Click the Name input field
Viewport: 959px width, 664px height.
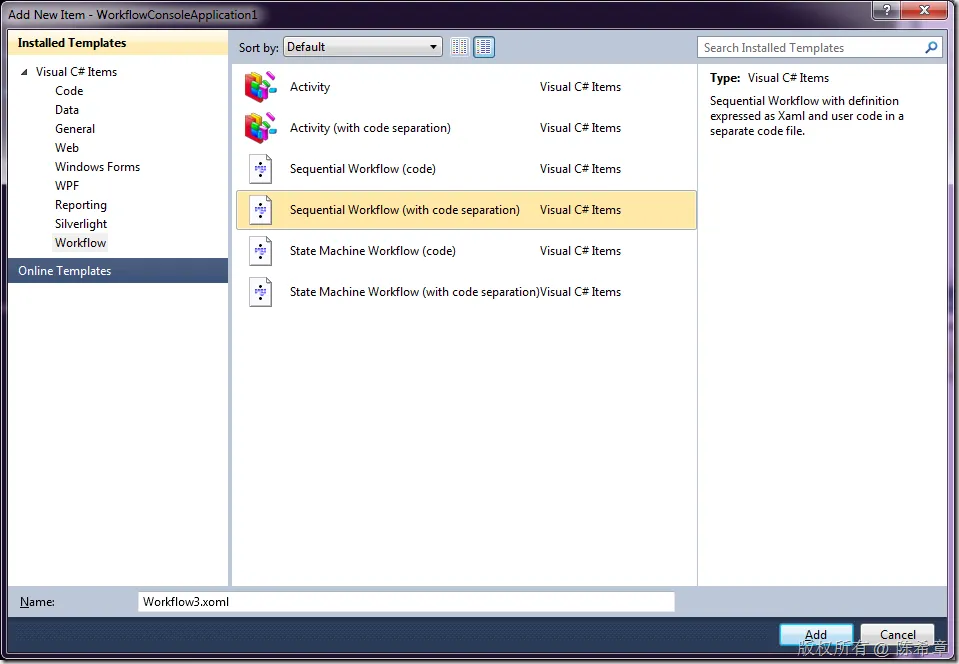[406, 602]
